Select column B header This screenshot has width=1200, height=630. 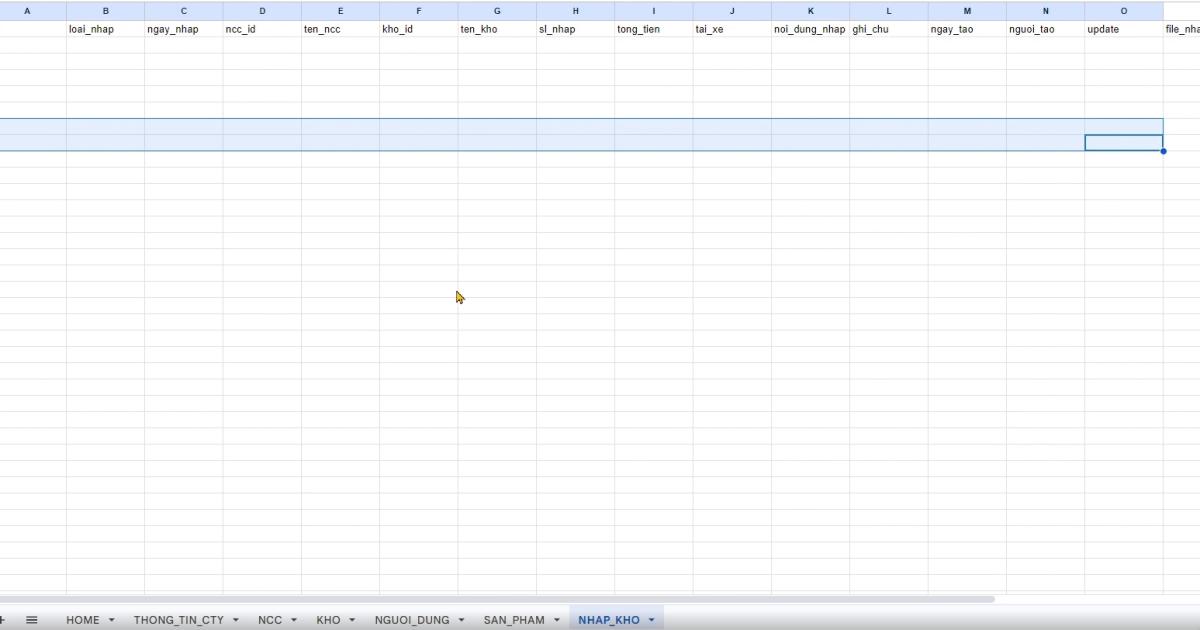pos(106,11)
